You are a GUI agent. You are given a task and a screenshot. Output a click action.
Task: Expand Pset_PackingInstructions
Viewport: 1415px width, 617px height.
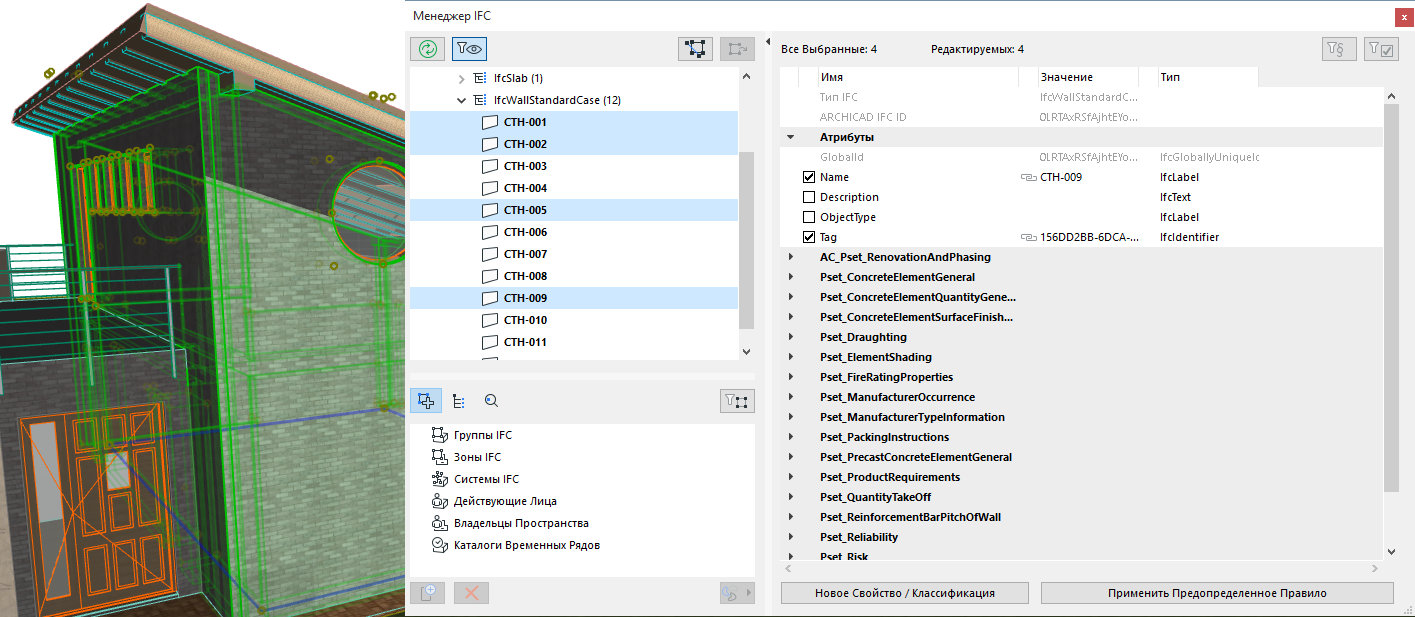click(790, 437)
